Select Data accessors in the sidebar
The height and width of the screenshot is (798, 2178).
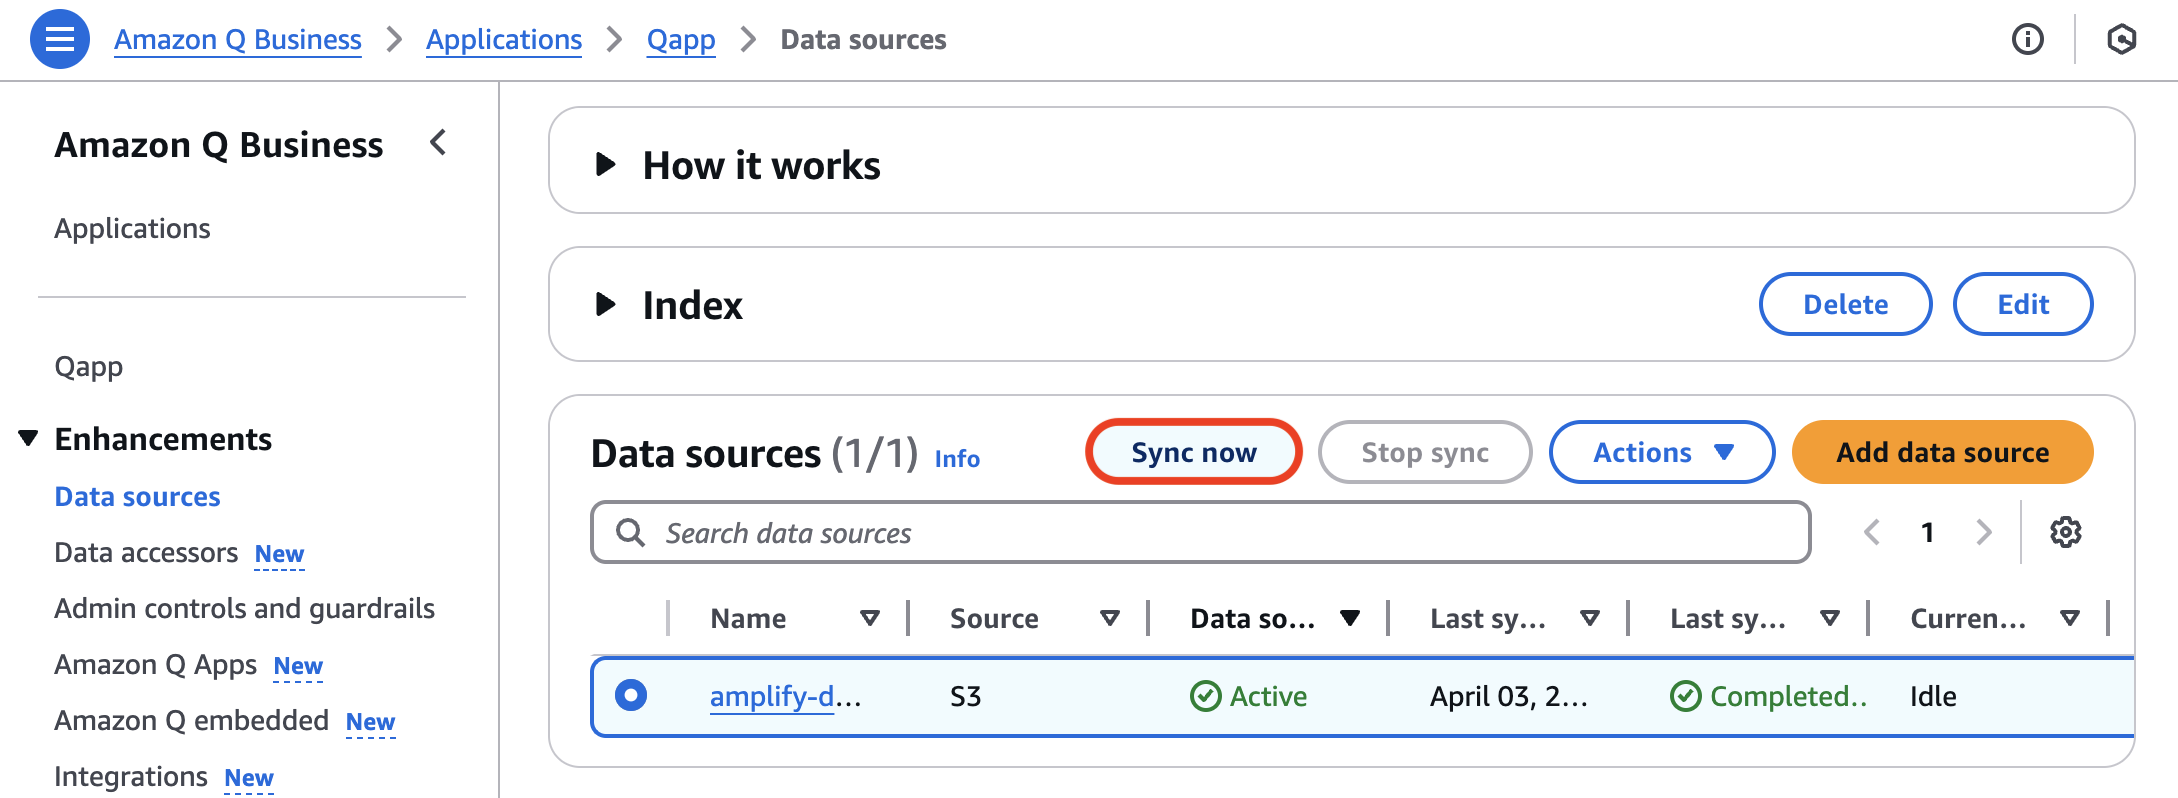(x=147, y=551)
